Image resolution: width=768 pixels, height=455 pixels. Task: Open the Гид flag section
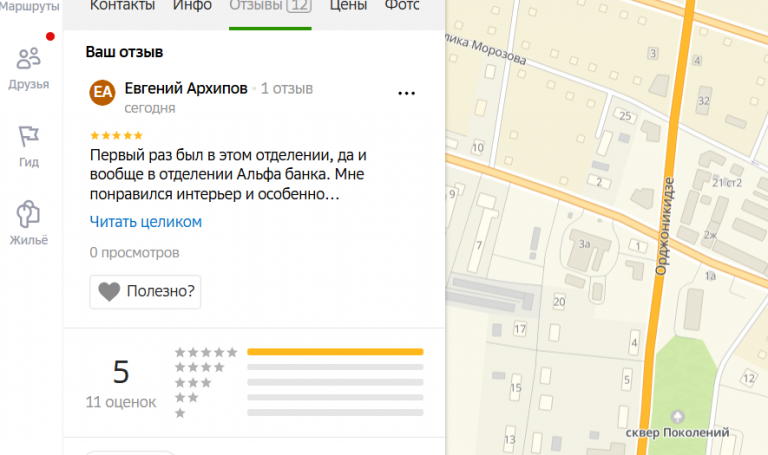[28, 146]
